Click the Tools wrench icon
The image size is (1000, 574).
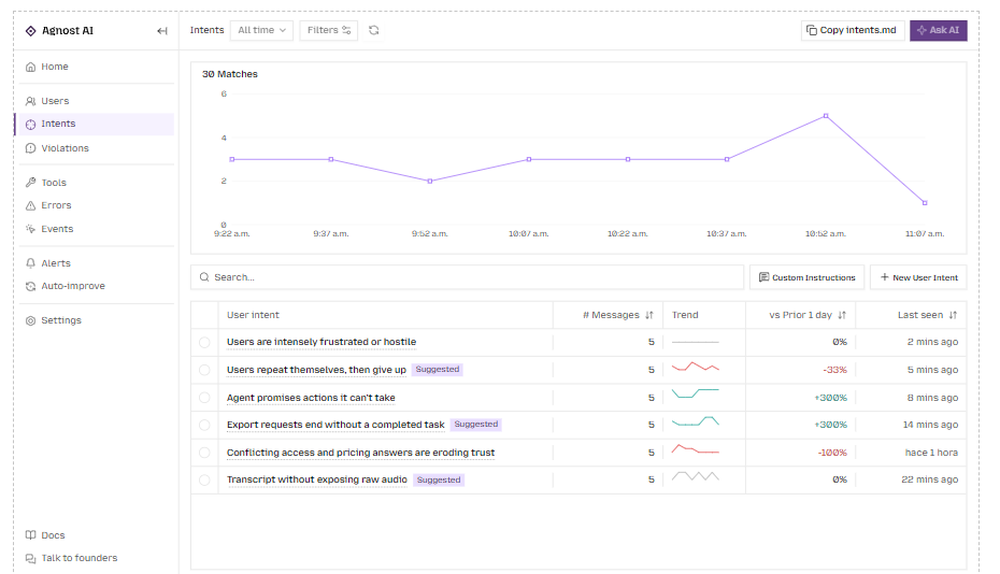pyautogui.click(x=31, y=183)
